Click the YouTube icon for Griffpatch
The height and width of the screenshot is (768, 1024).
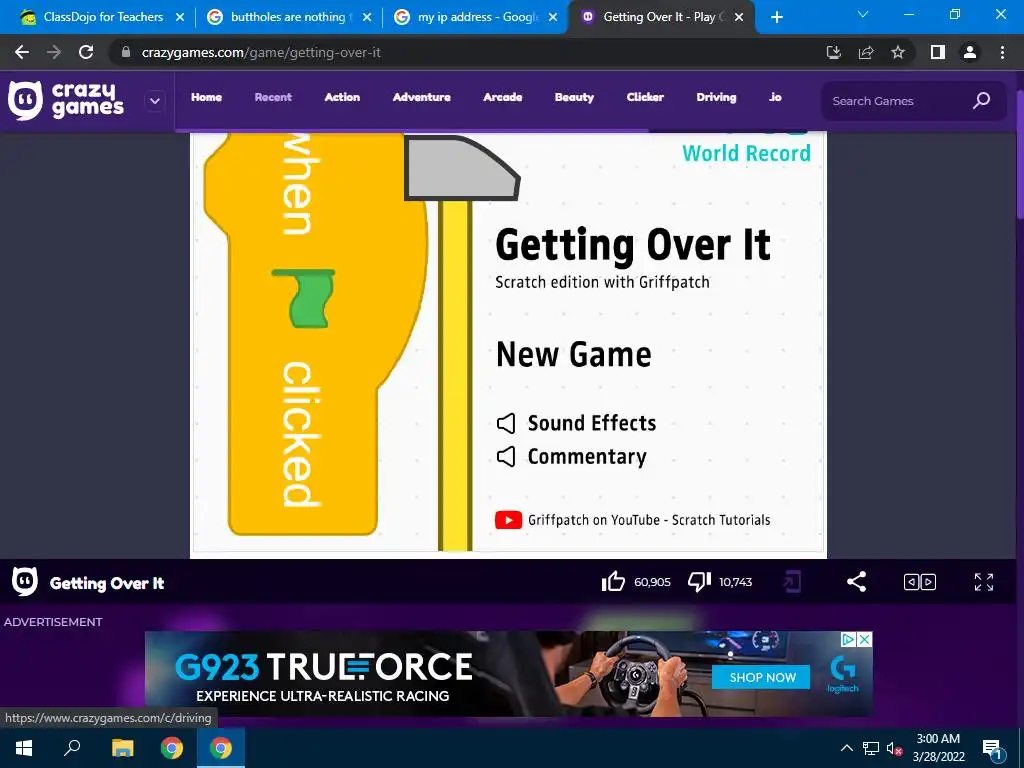pyautogui.click(x=508, y=520)
